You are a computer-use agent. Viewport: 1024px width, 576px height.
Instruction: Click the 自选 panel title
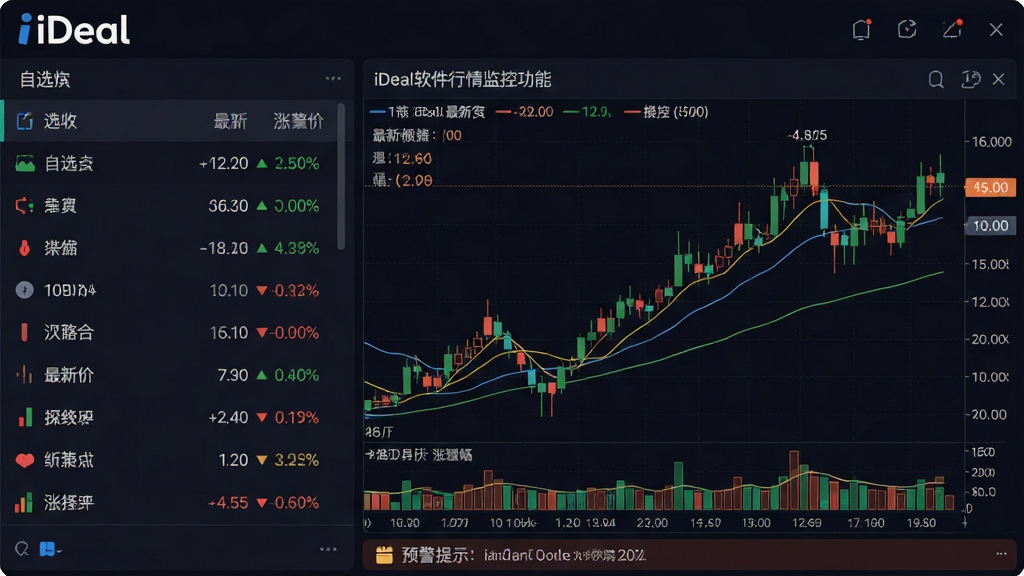coord(45,80)
